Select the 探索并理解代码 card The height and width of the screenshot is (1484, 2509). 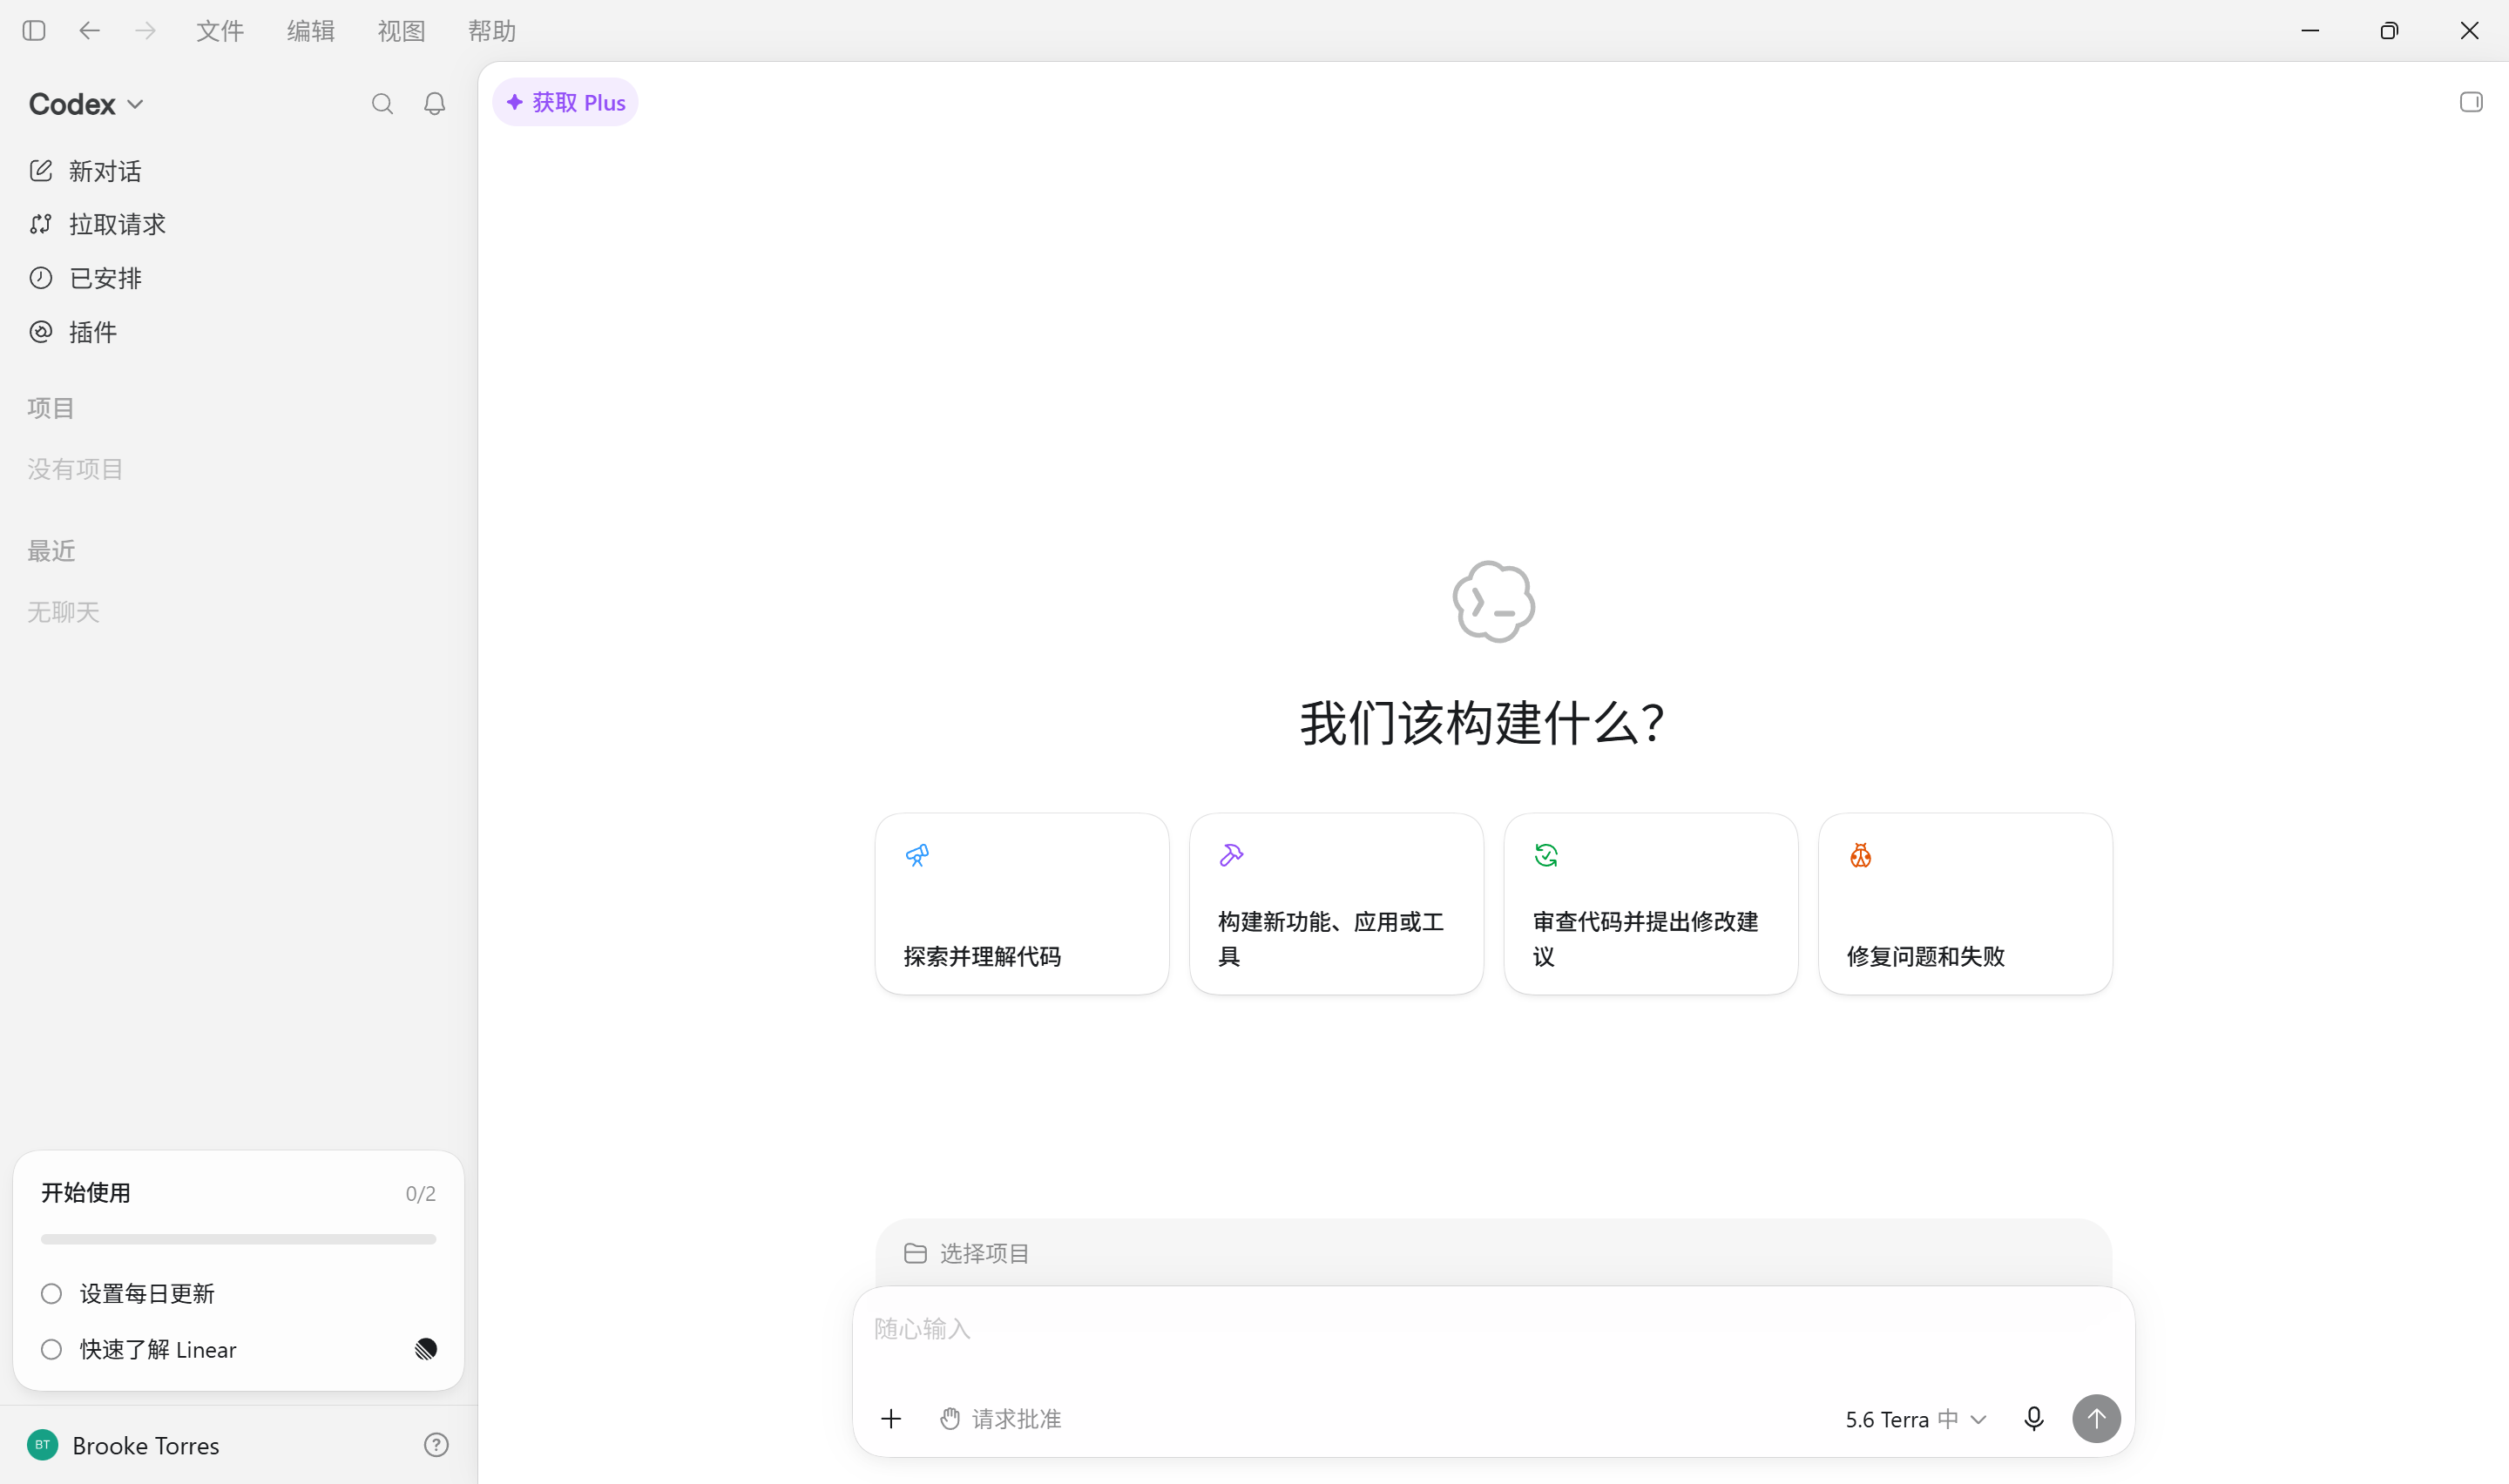click(1022, 904)
